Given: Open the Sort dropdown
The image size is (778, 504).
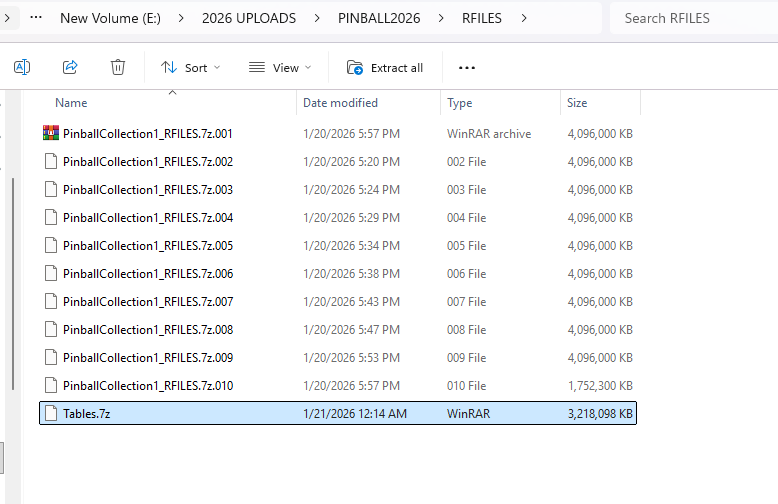Looking at the screenshot, I should click(x=191, y=67).
